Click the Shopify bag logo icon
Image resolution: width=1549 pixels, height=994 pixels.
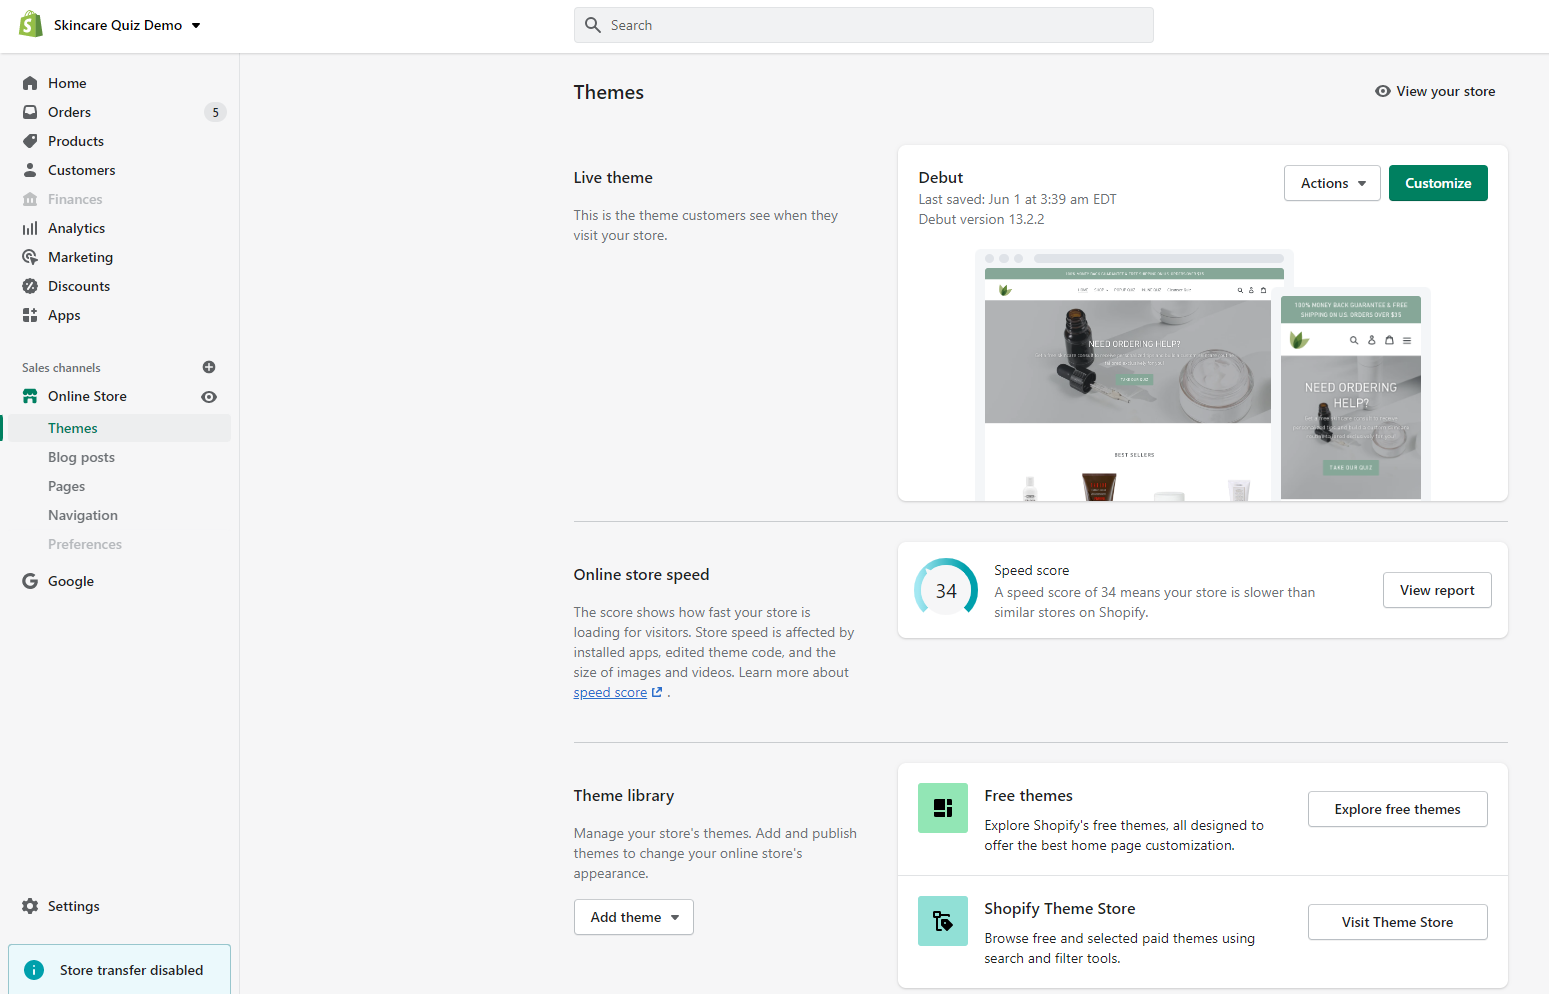pyautogui.click(x=31, y=25)
